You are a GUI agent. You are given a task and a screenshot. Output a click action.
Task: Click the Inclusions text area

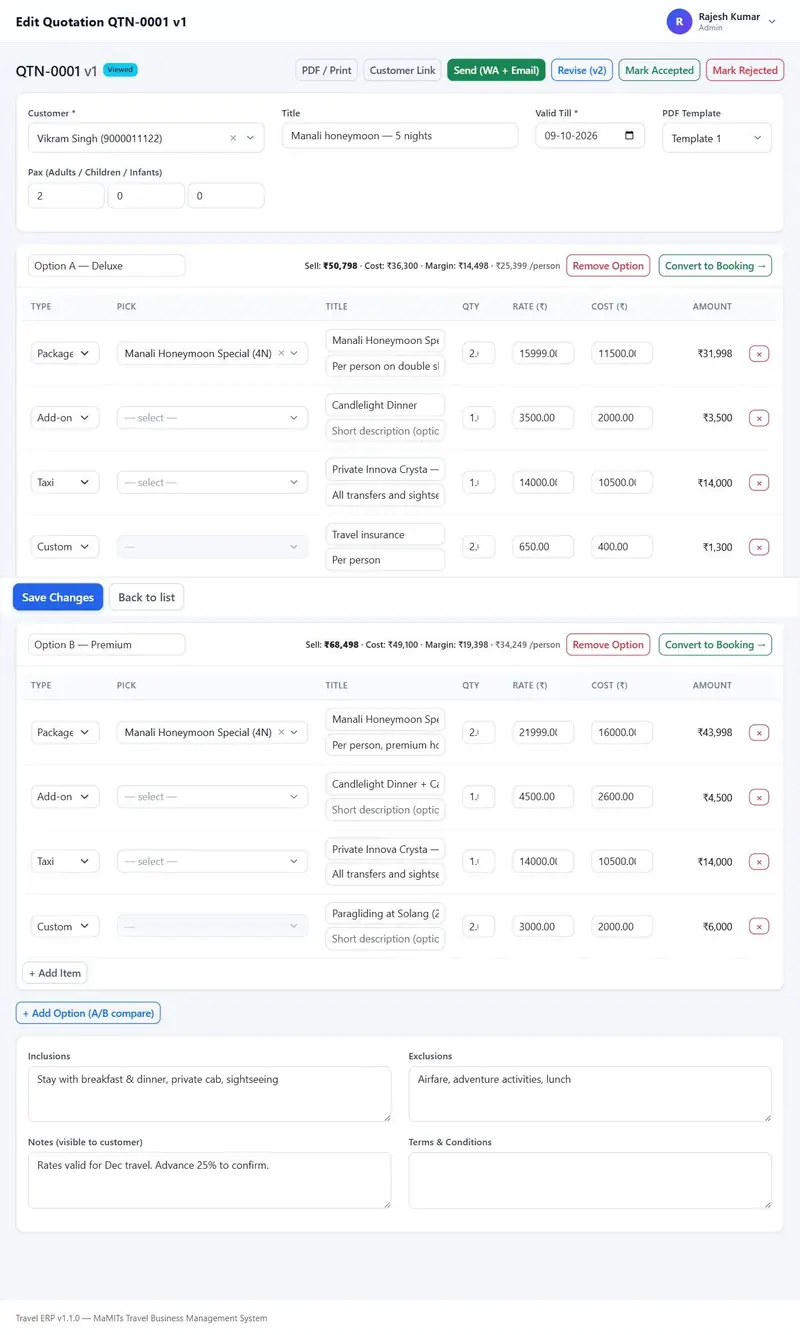click(209, 1094)
